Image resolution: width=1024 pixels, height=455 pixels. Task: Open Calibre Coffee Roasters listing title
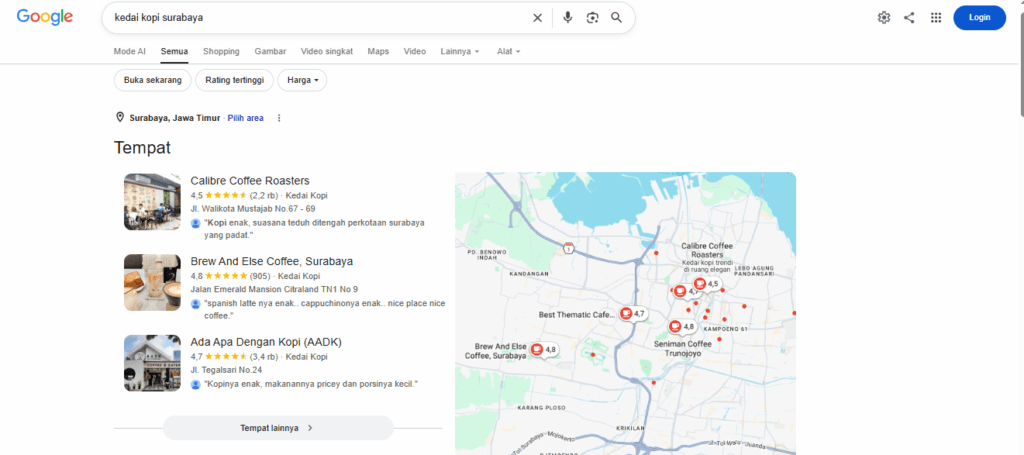tap(250, 181)
